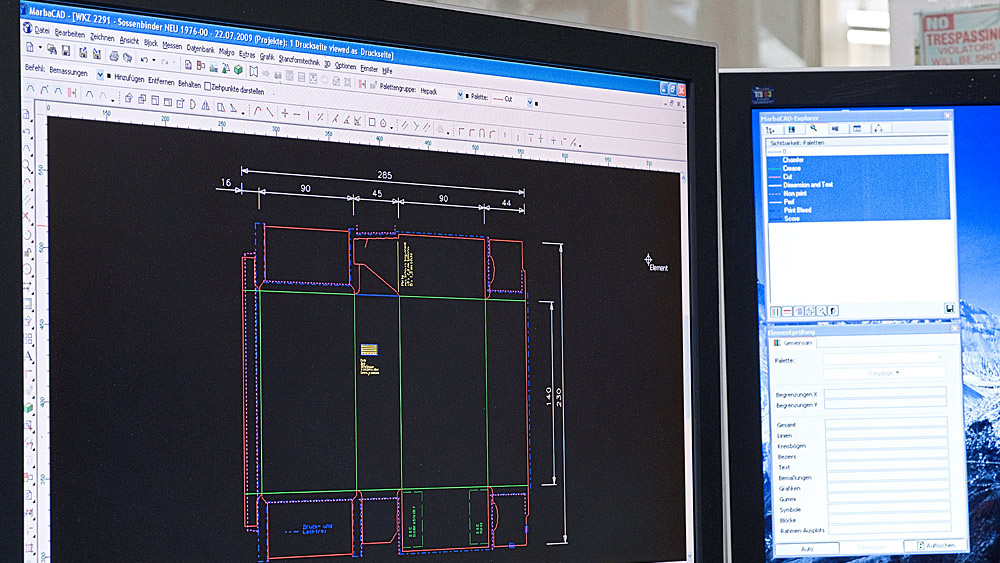Click the Entfernen button
Image resolution: width=1000 pixels, height=563 pixels.
[161, 81]
